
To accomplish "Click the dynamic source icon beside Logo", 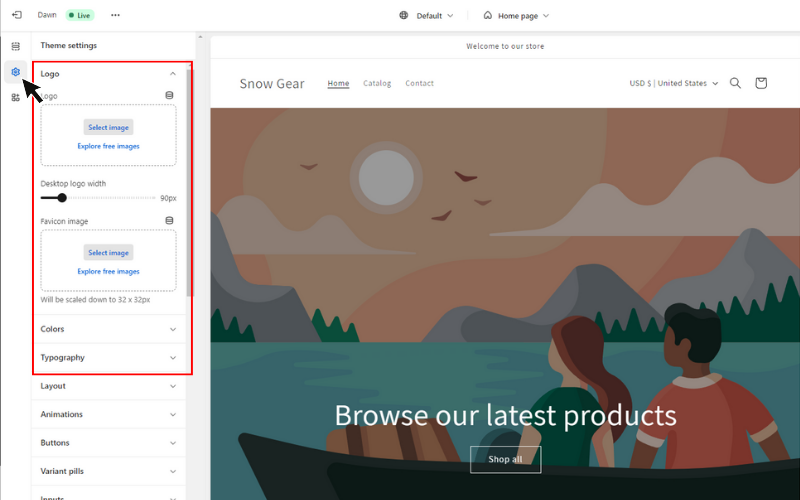I will tap(169, 95).
